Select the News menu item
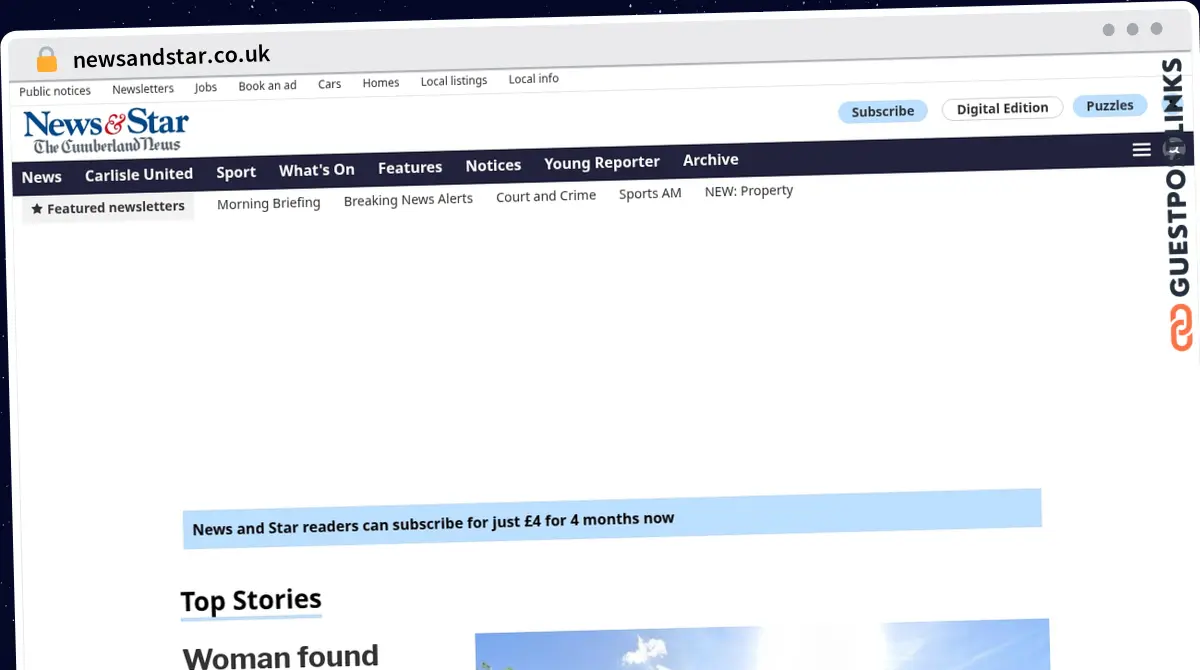This screenshot has width=1200, height=670. pos(42,177)
